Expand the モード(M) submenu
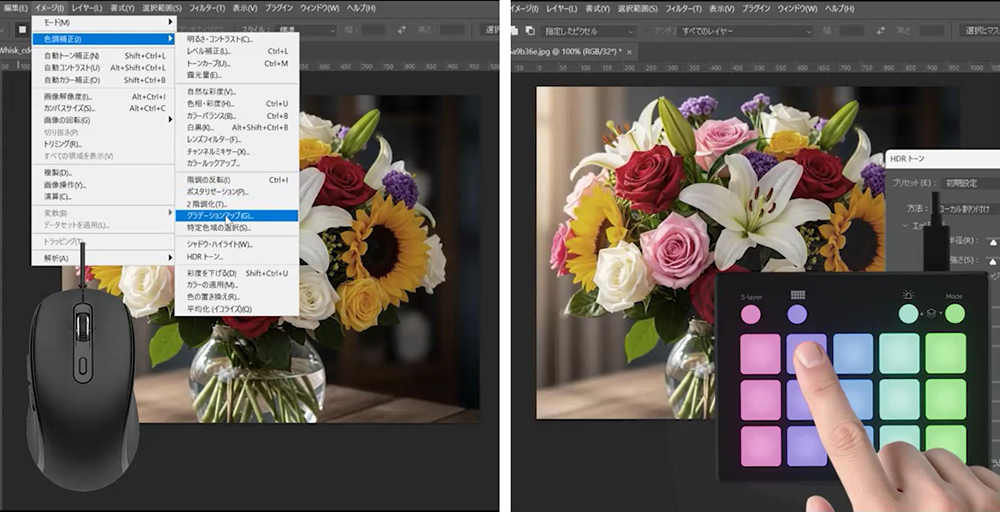 point(102,22)
